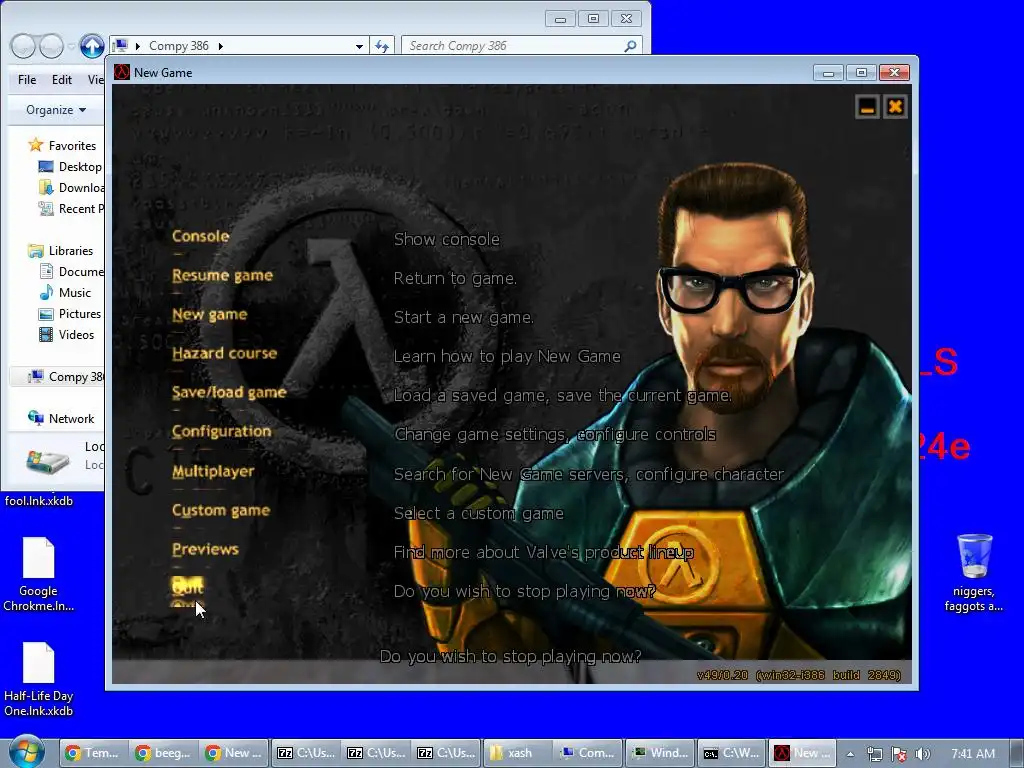Open the Edit menu in Explorer
This screenshot has width=1024, height=768.
coord(62,80)
